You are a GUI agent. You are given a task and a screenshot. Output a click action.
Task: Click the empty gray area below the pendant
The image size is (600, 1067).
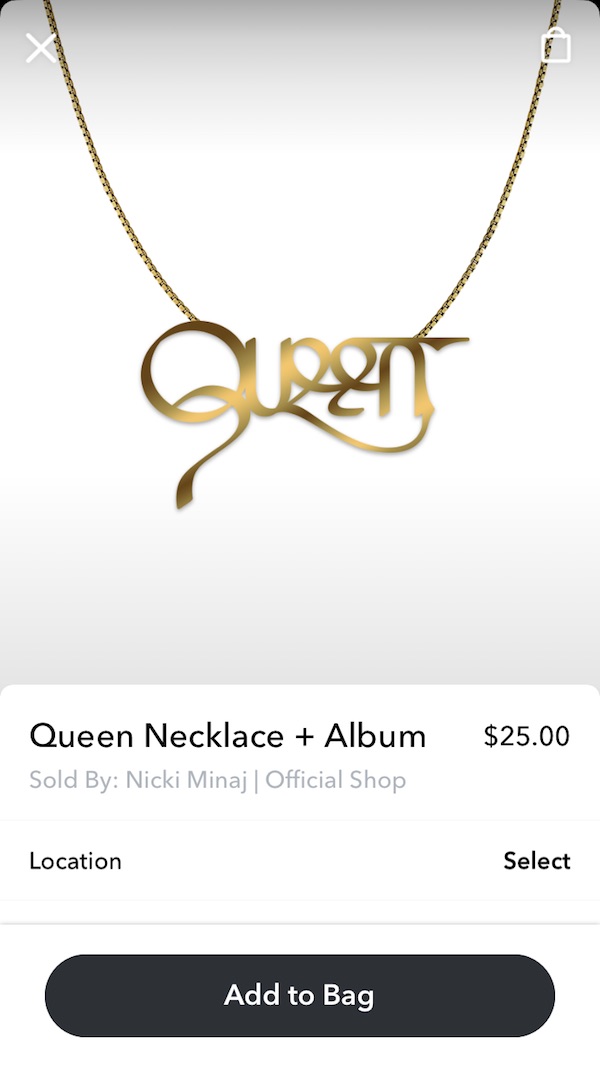(300, 599)
